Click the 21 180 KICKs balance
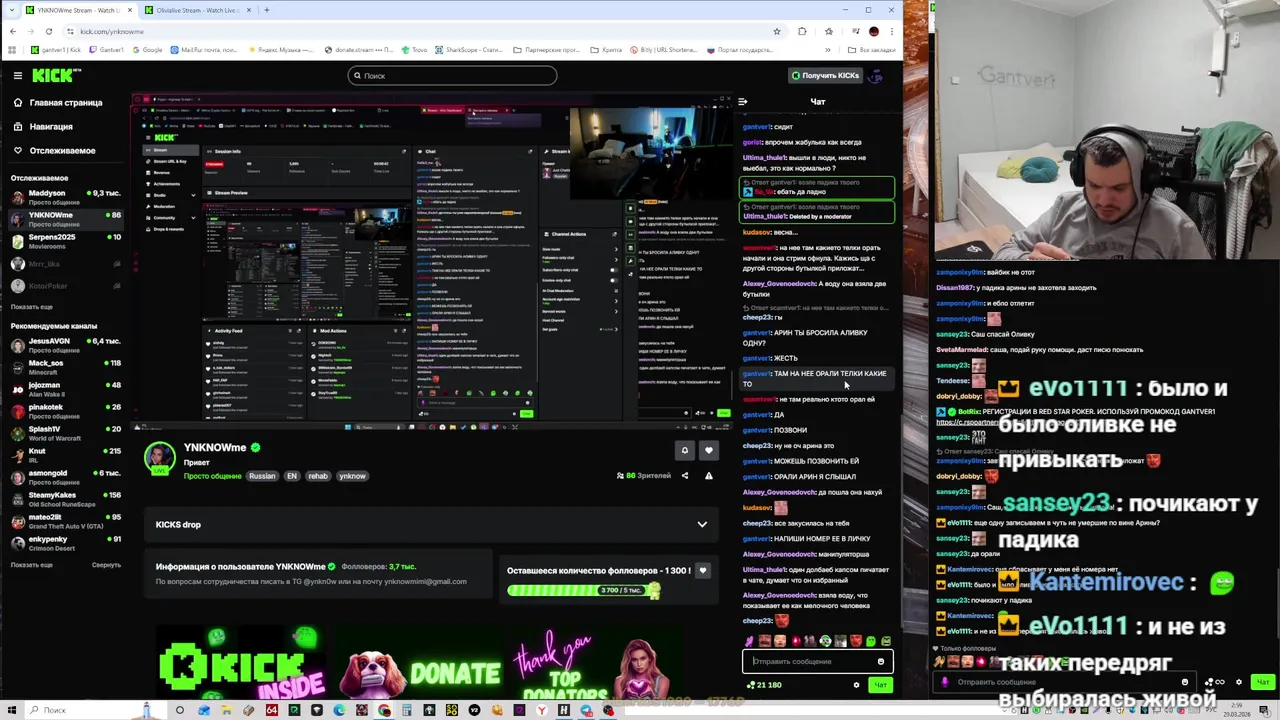1280x720 pixels. pos(764,685)
